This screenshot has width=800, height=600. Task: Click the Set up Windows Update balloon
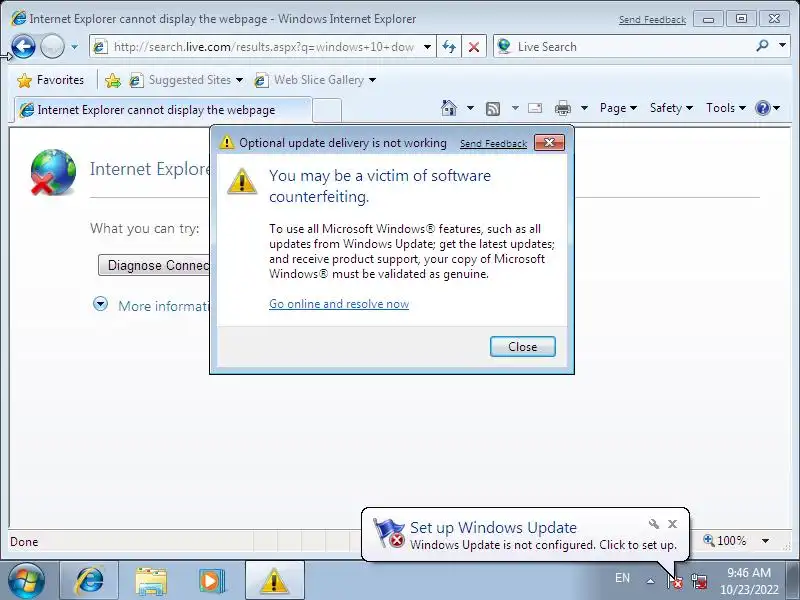point(526,535)
